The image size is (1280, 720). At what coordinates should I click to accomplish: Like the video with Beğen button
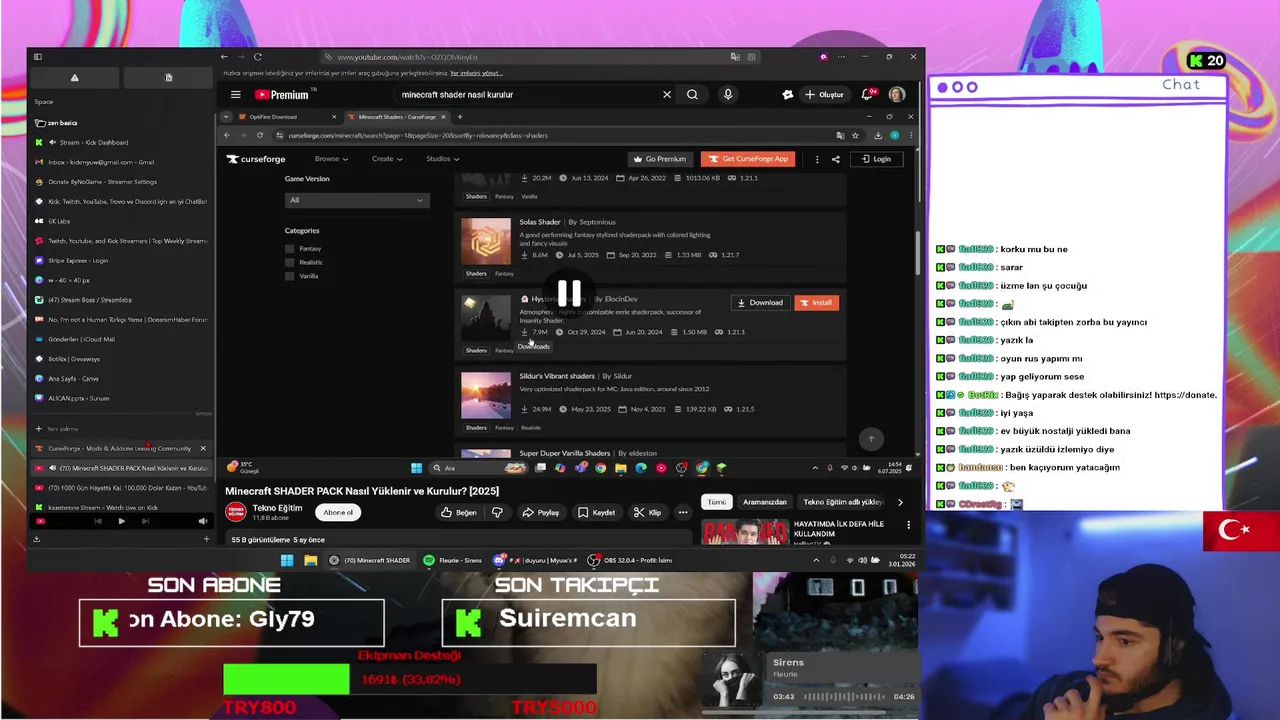(x=459, y=513)
